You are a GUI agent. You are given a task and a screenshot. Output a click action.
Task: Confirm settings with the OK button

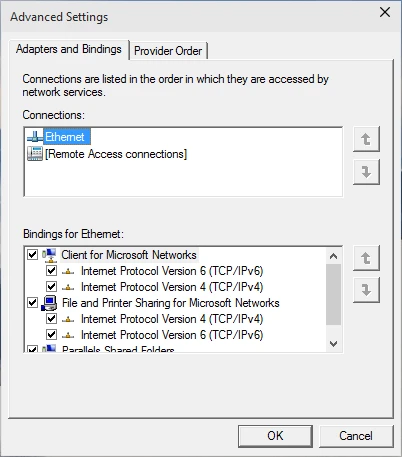[x=275, y=436]
